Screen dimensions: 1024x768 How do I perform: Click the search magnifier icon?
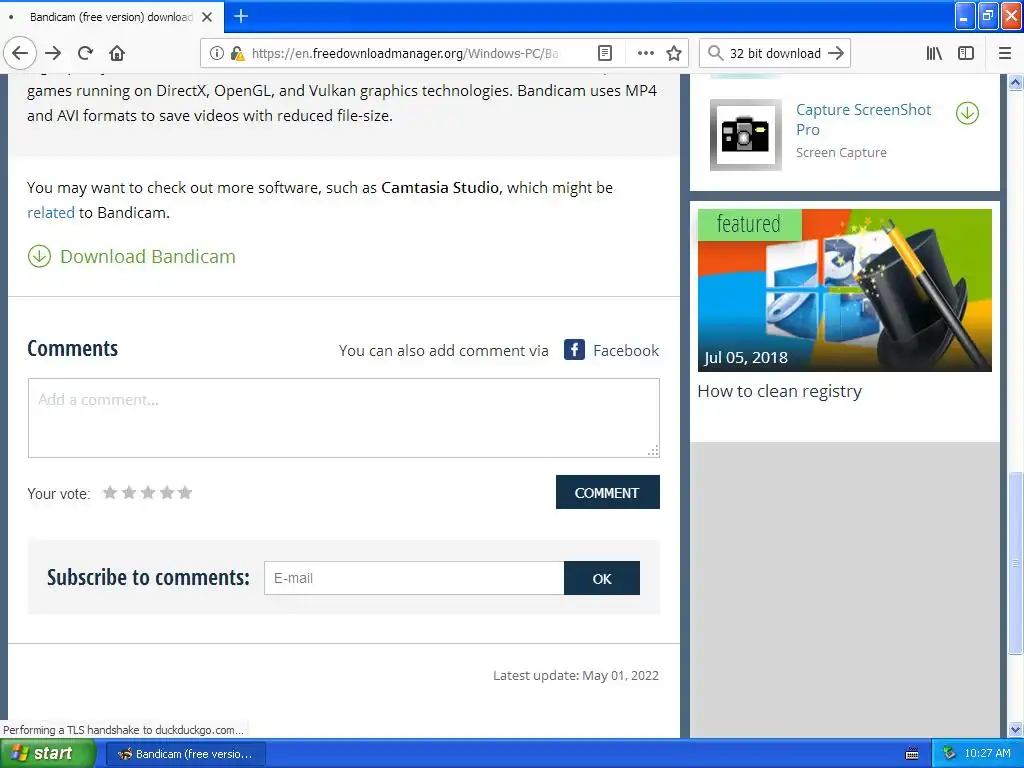[716, 54]
